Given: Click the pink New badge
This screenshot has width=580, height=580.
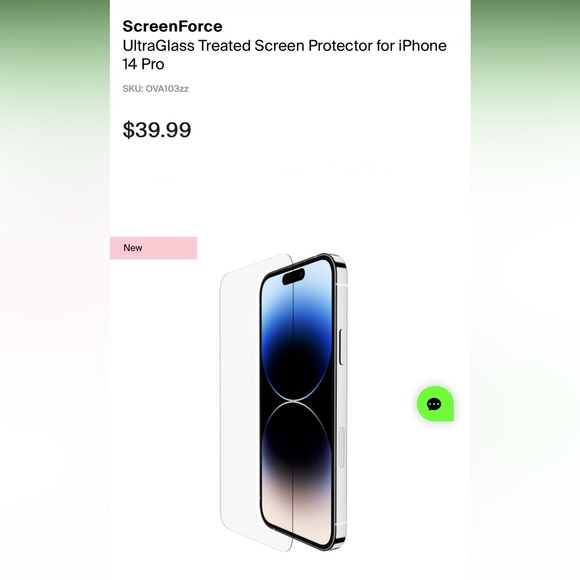Looking at the screenshot, I should click(153, 248).
